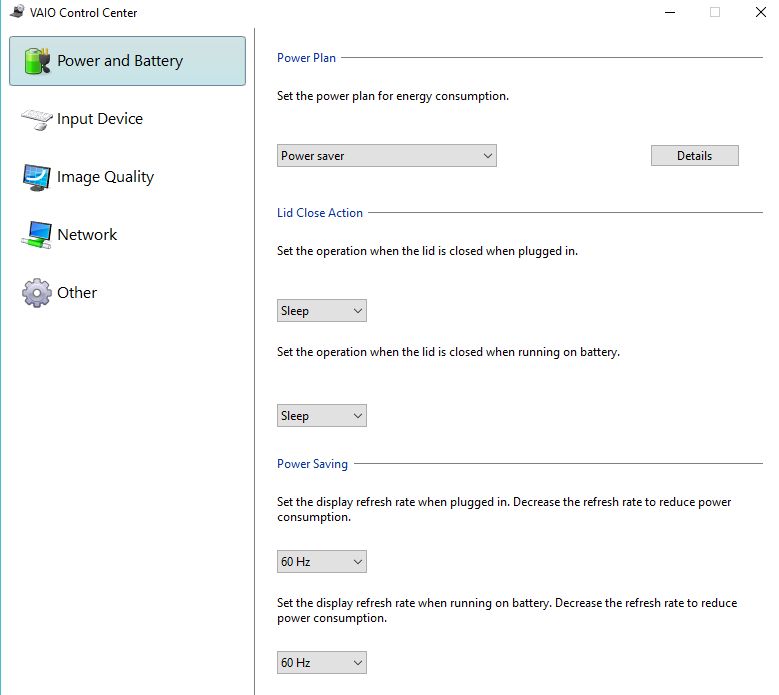Click the 'refresh rate when running on battery' description
779x695 pixels.
(507, 610)
